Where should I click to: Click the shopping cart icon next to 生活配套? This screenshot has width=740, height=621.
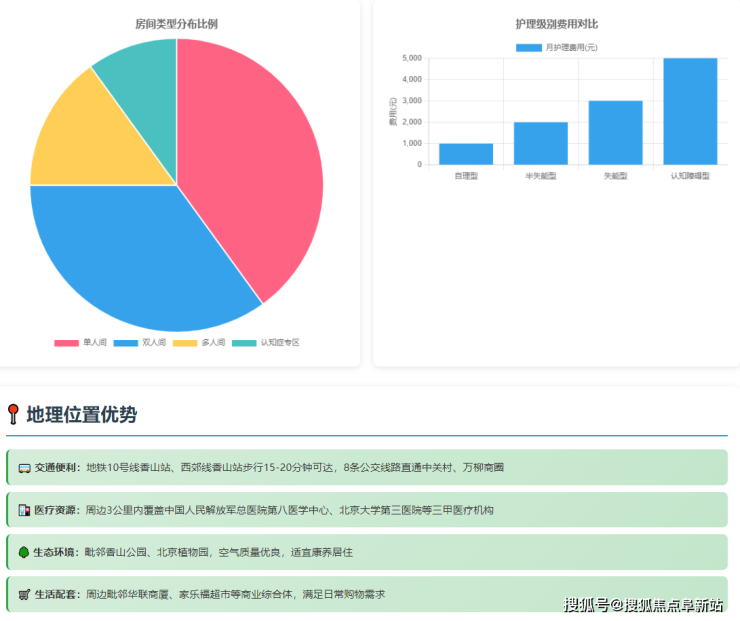tap(24, 594)
